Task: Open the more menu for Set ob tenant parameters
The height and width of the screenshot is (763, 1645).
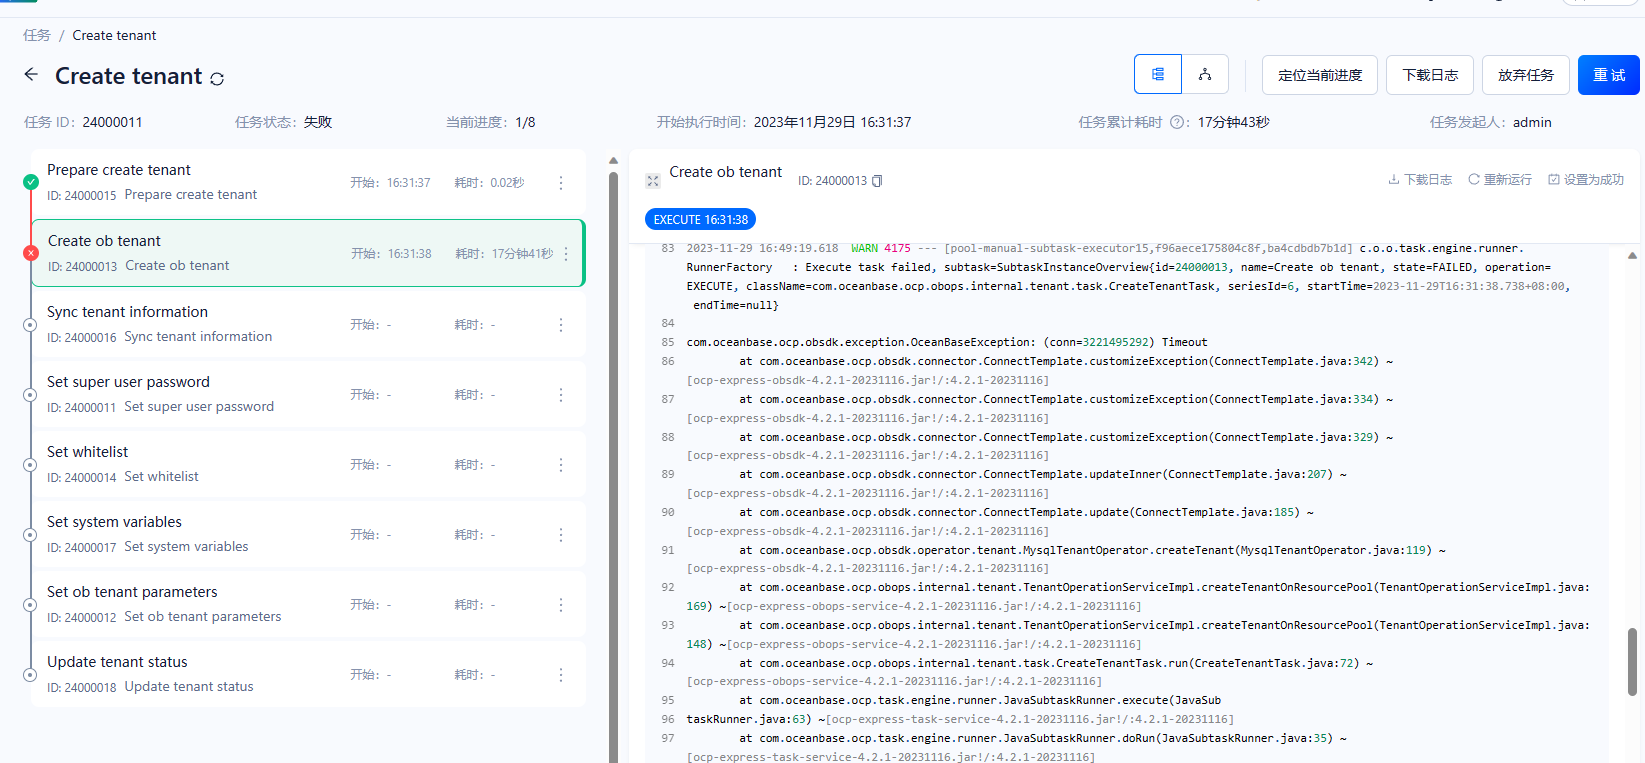Action: (x=561, y=605)
